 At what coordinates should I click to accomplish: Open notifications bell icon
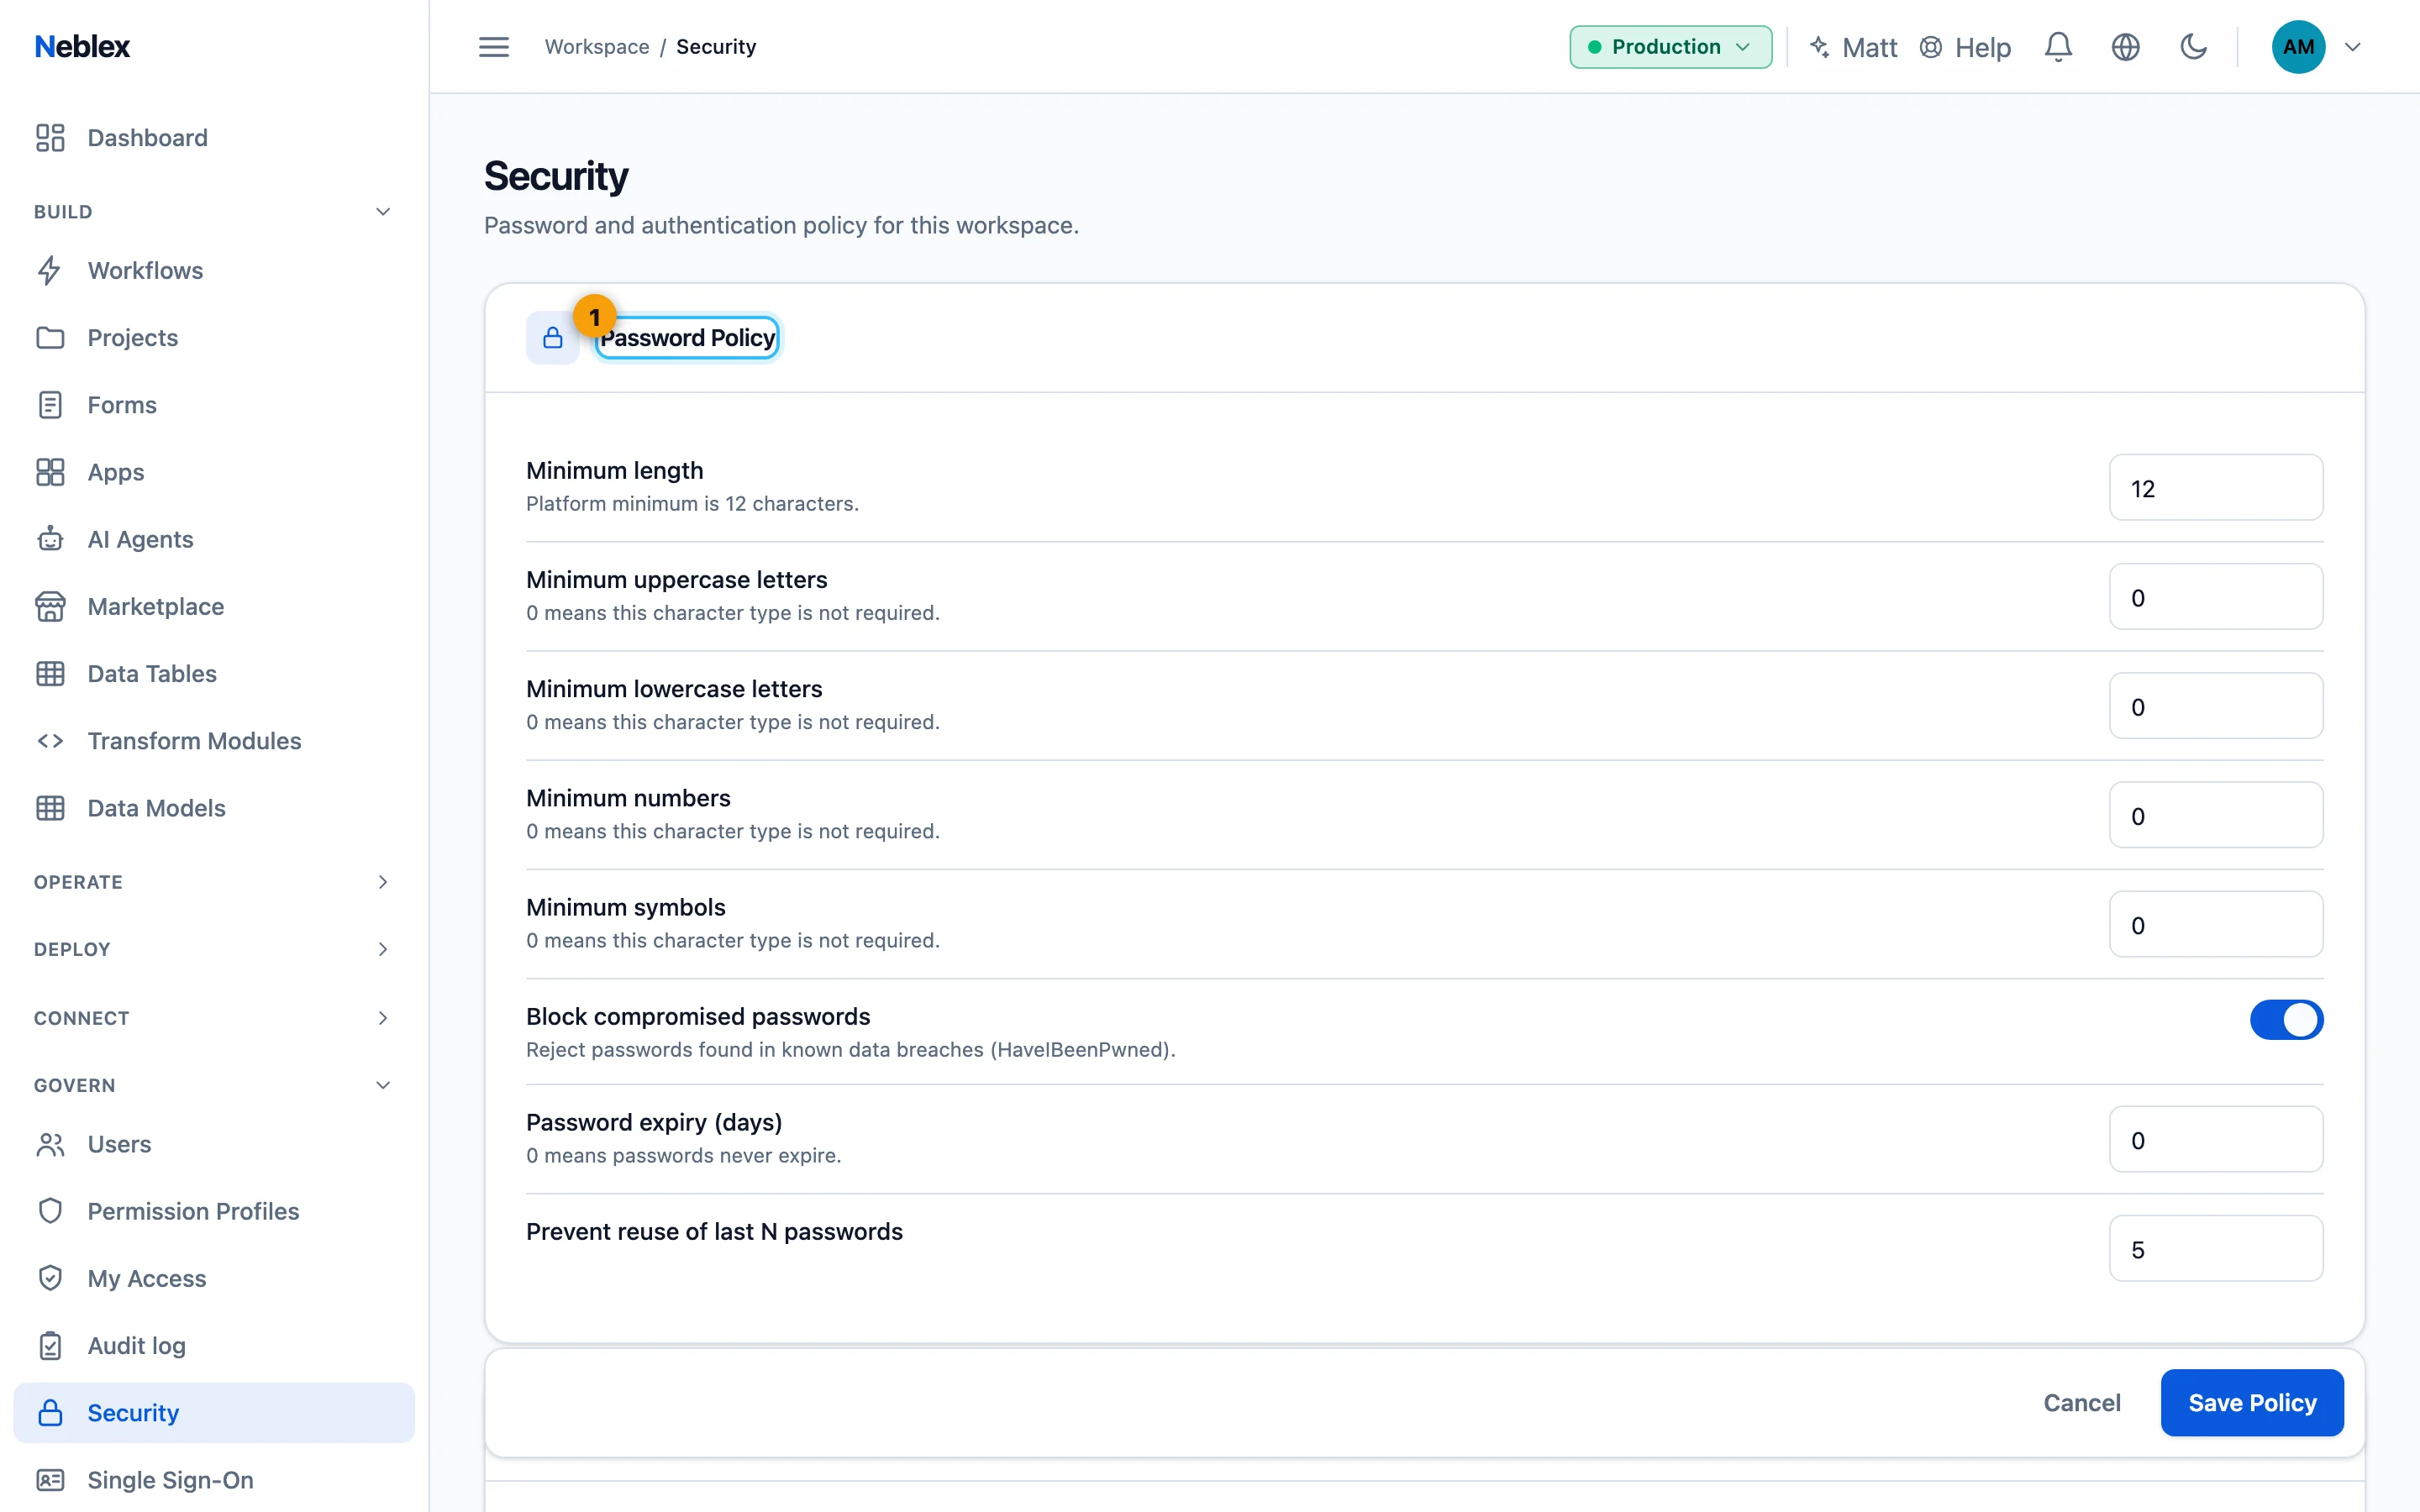pyautogui.click(x=2058, y=47)
